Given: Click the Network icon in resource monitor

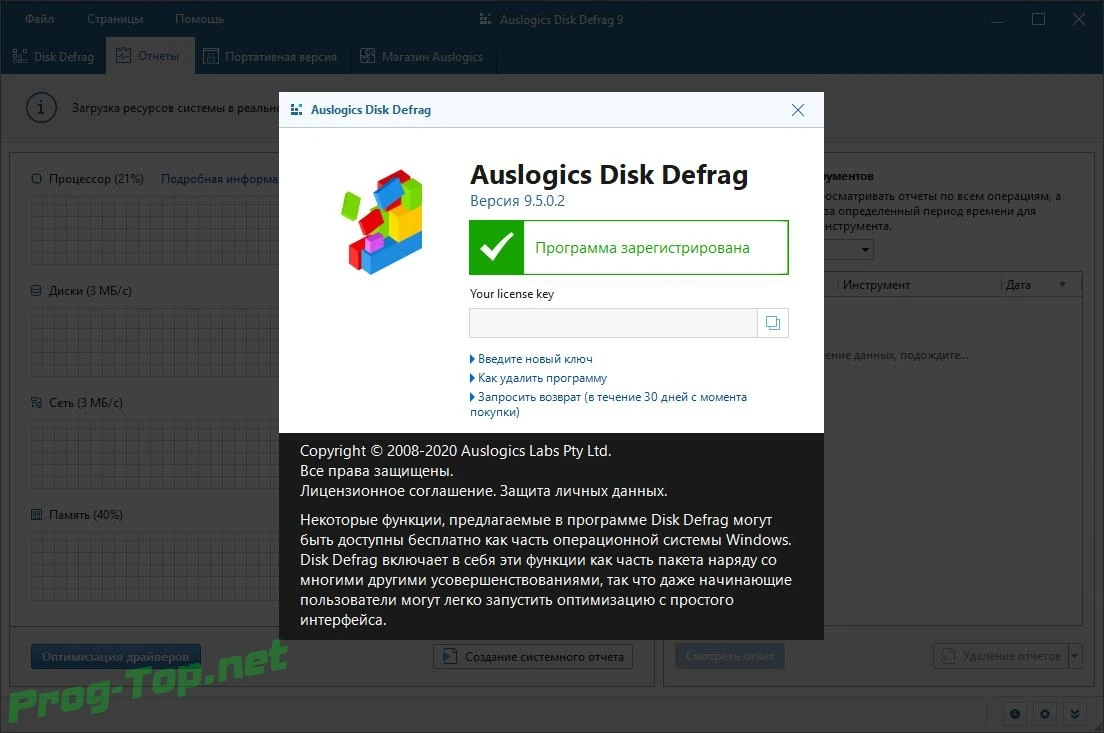Looking at the screenshot, I should [37, 403].
